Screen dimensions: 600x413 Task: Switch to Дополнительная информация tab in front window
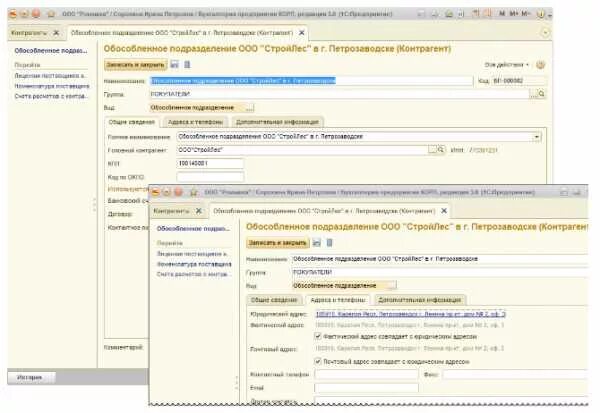(419, 300)
